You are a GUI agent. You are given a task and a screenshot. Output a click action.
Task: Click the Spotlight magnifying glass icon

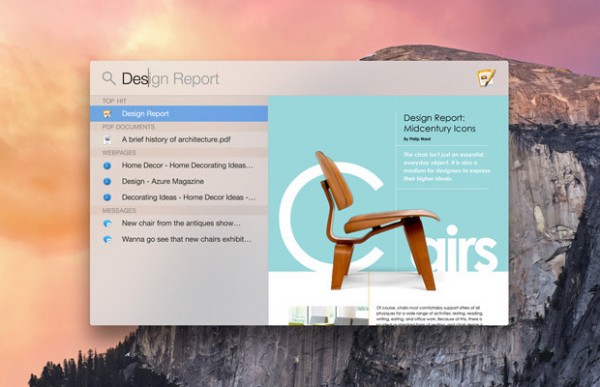click(x=109, y=78)
